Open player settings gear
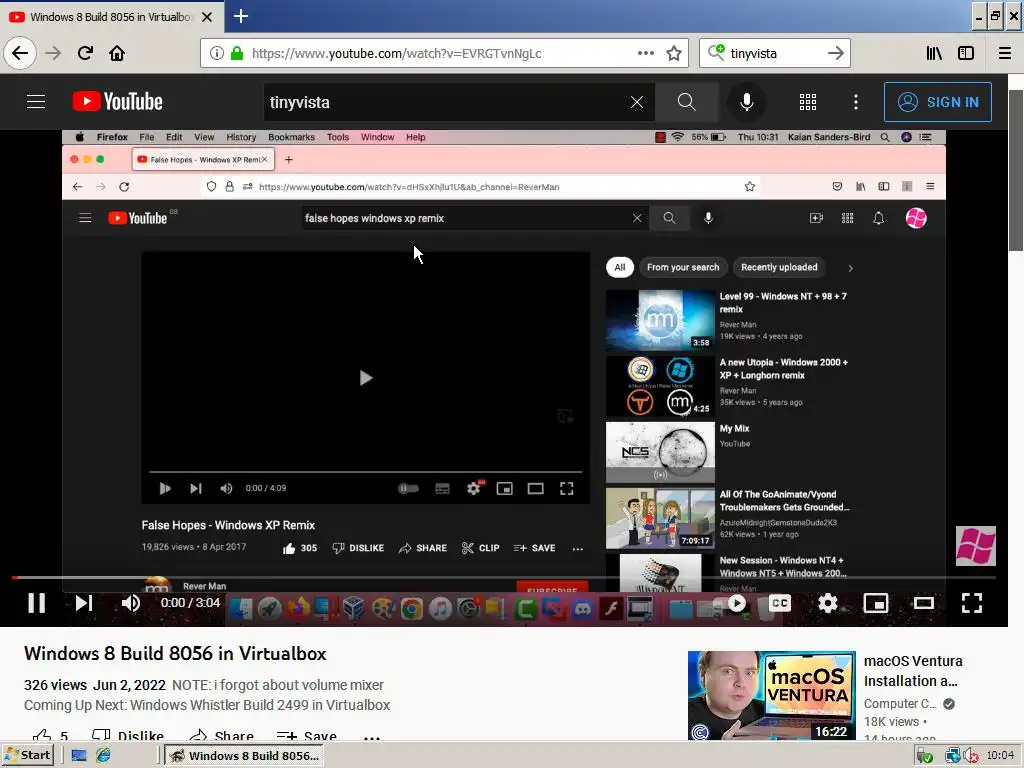Viewport: 1024px width, 768px height. tap(827, 603)
